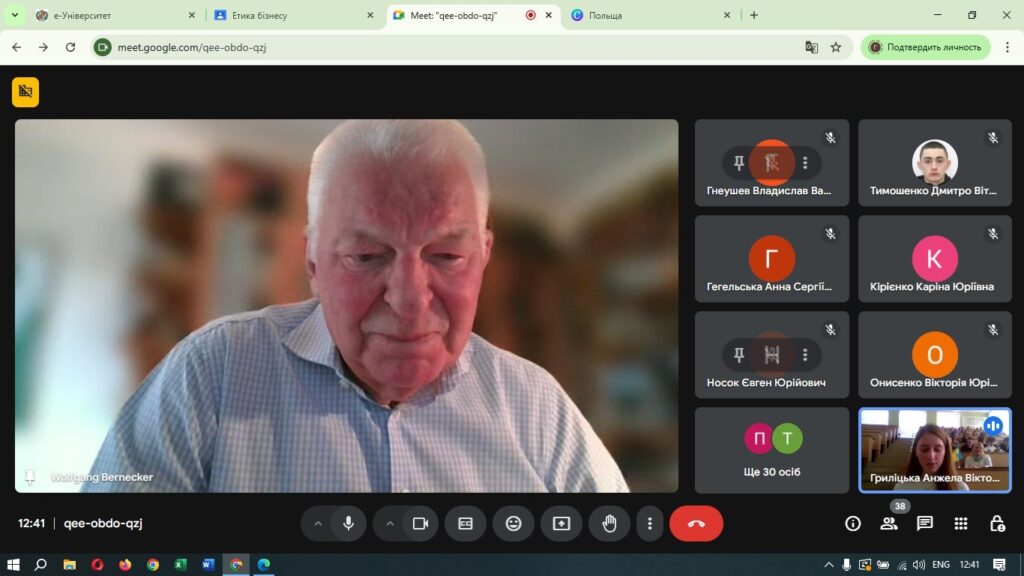This screenshot has width=1024, height=576.
Task: Open the chat with everyone panel
Action: point(925,523)
